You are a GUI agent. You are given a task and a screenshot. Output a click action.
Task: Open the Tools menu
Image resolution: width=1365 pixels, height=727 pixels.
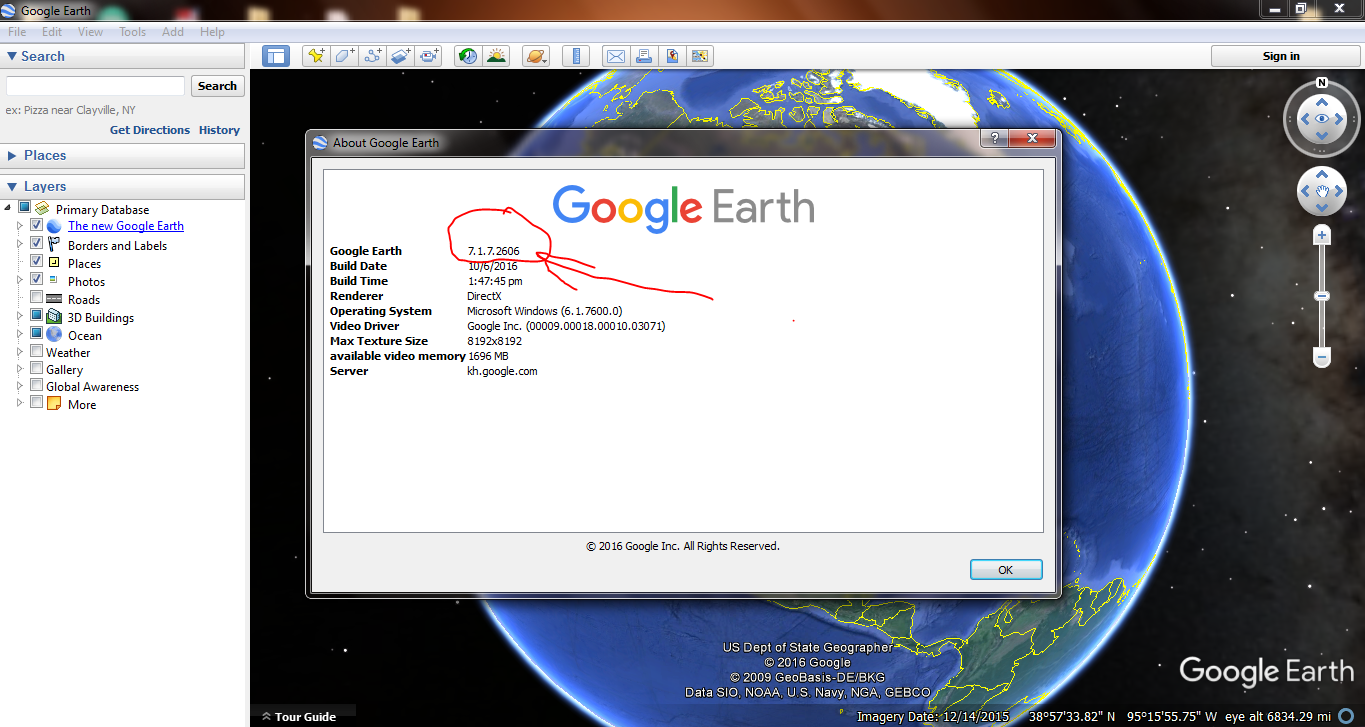[x=132, y=31]
